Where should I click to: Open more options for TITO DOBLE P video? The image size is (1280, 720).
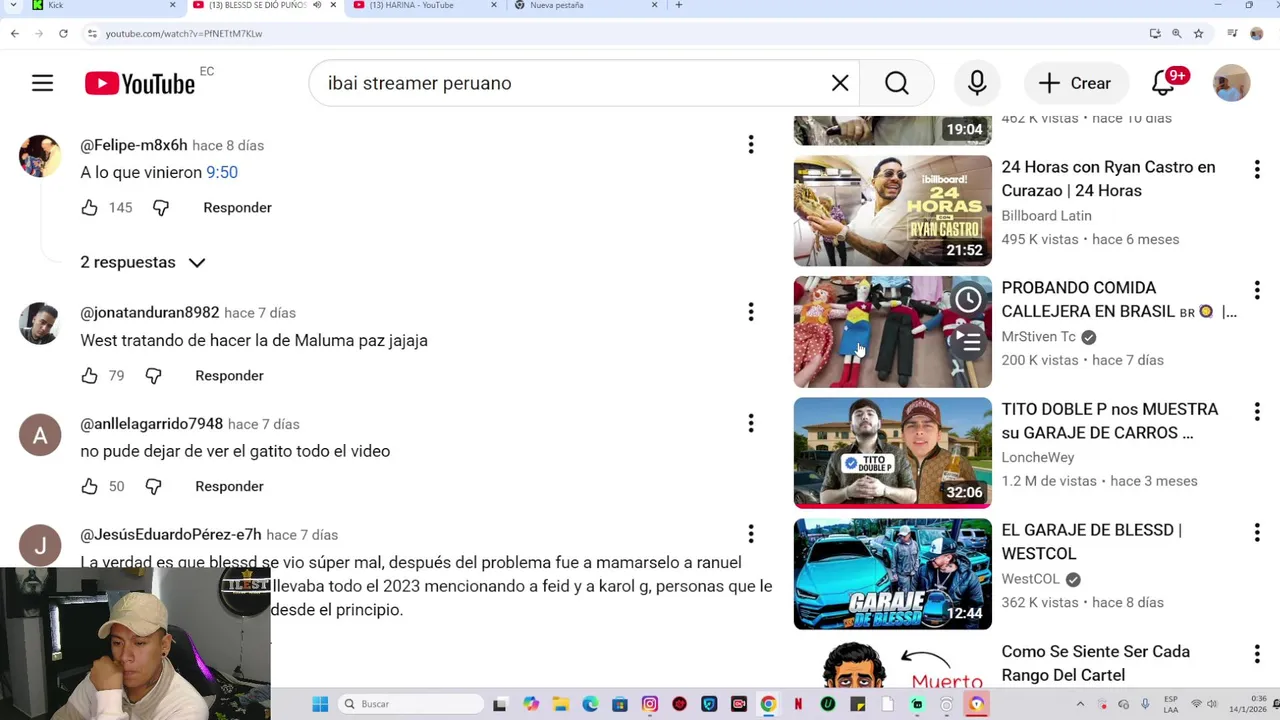(x=1257, y=411)
